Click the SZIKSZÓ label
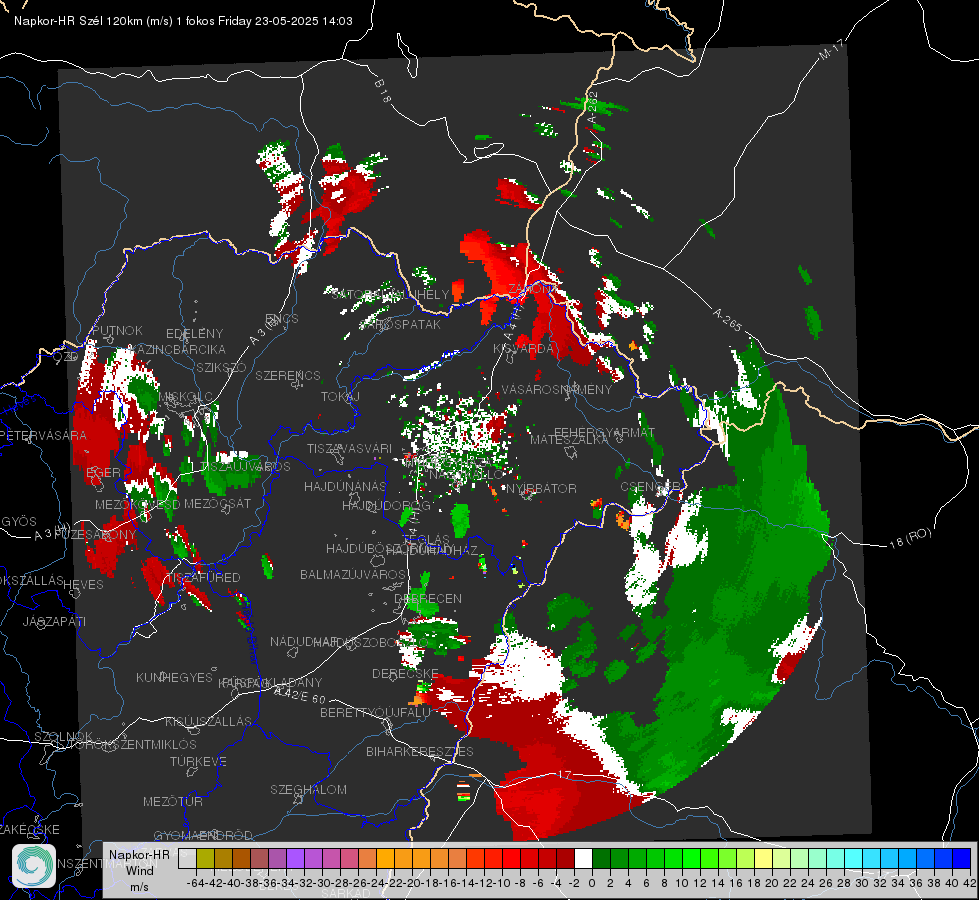 (x=221, y=368)
